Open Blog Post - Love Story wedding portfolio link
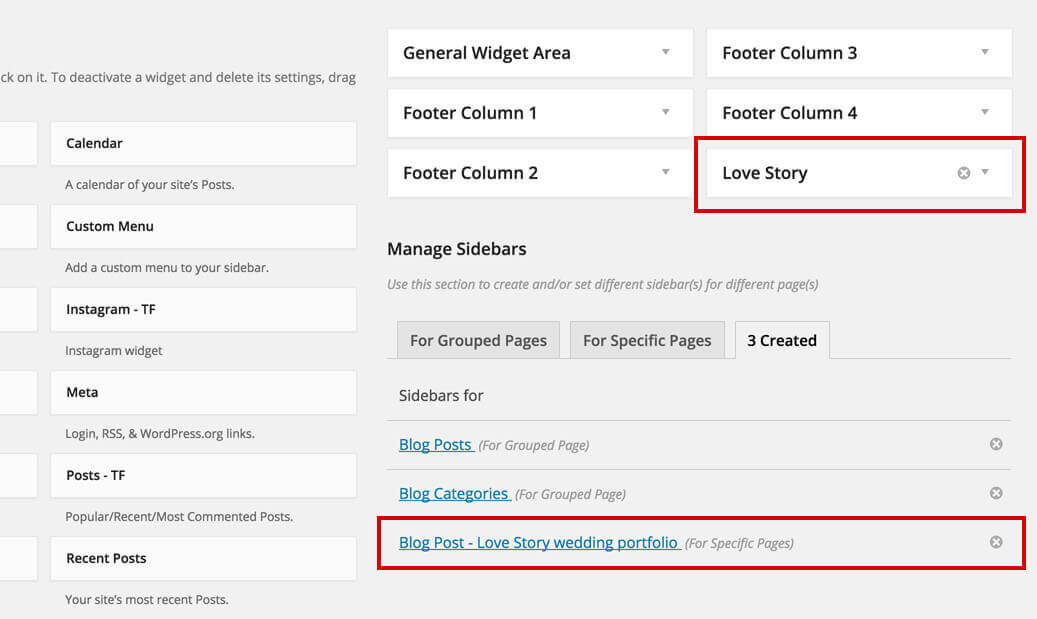The width and height of the screenshot is (1037, 619). pos(539,542)
